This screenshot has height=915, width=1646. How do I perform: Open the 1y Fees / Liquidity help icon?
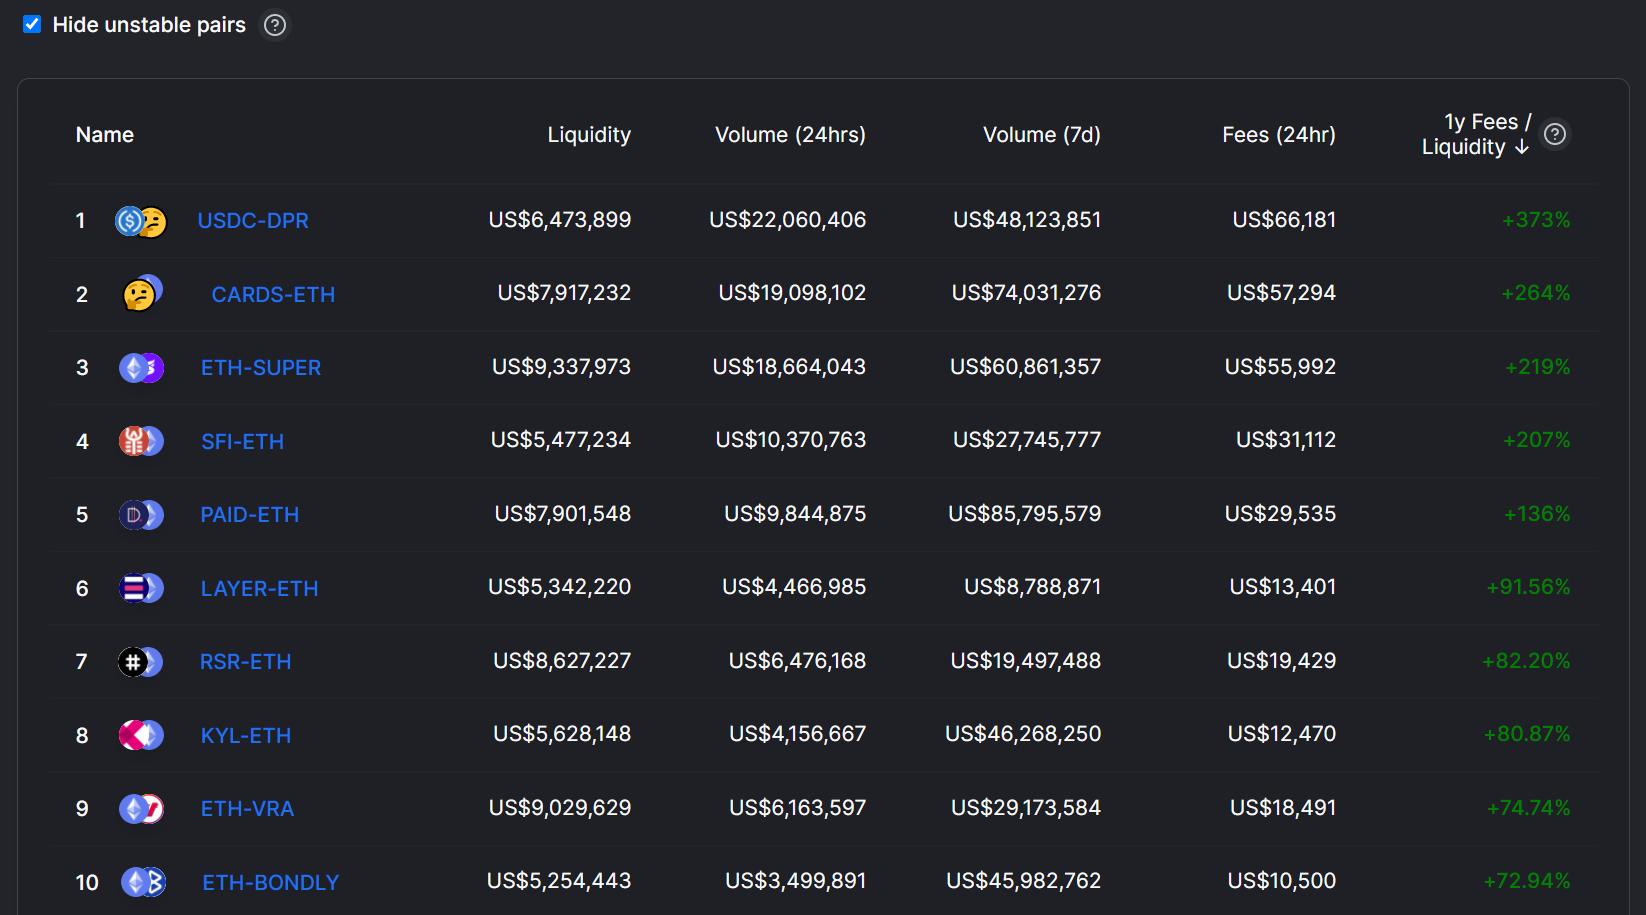coord(1555,132)
